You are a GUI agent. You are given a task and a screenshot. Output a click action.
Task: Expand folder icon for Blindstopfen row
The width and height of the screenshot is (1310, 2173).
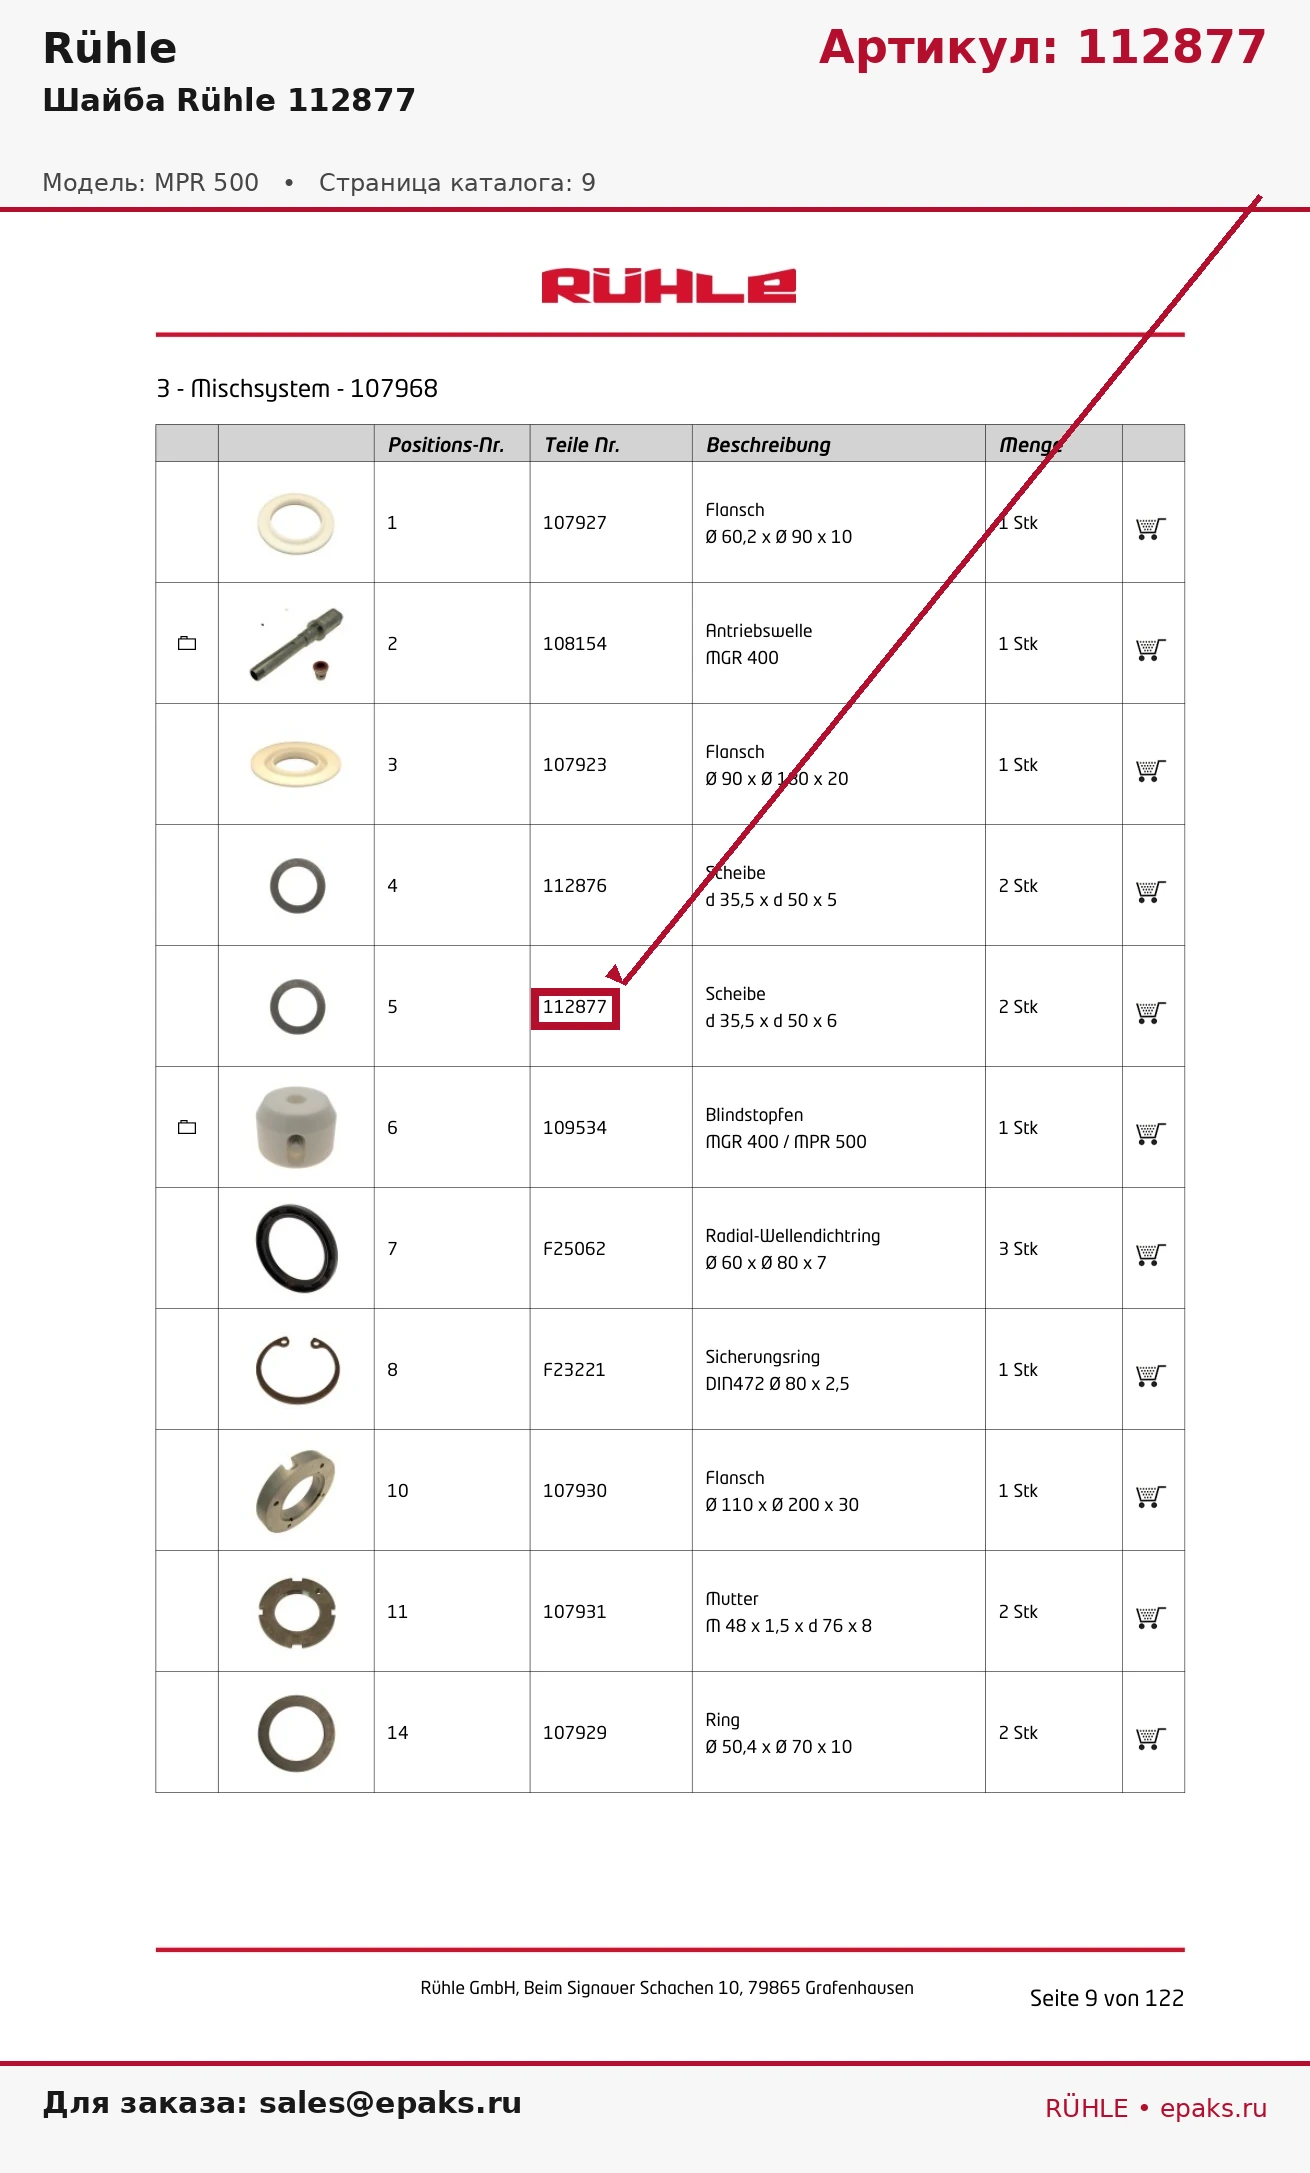187,1127
